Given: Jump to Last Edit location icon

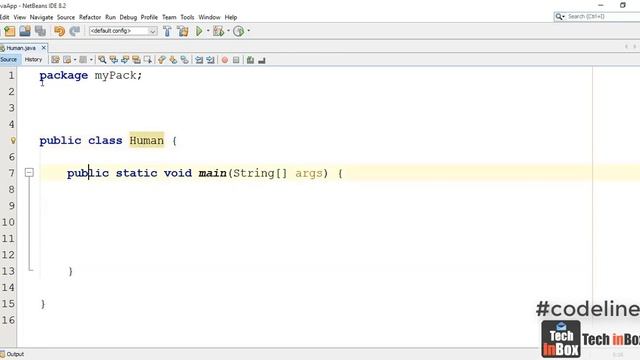Looking at the screenshot, I should click(55, 60).
